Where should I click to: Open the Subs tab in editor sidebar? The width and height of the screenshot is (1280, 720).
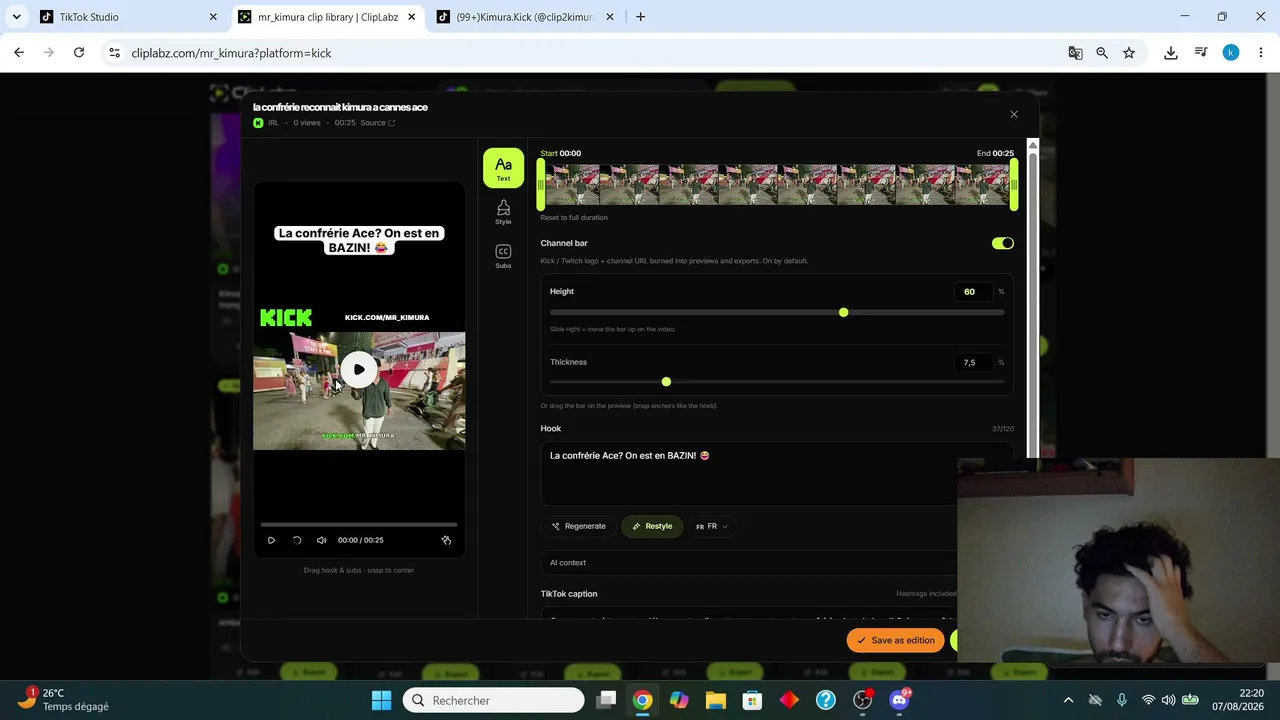click(503, 256)
